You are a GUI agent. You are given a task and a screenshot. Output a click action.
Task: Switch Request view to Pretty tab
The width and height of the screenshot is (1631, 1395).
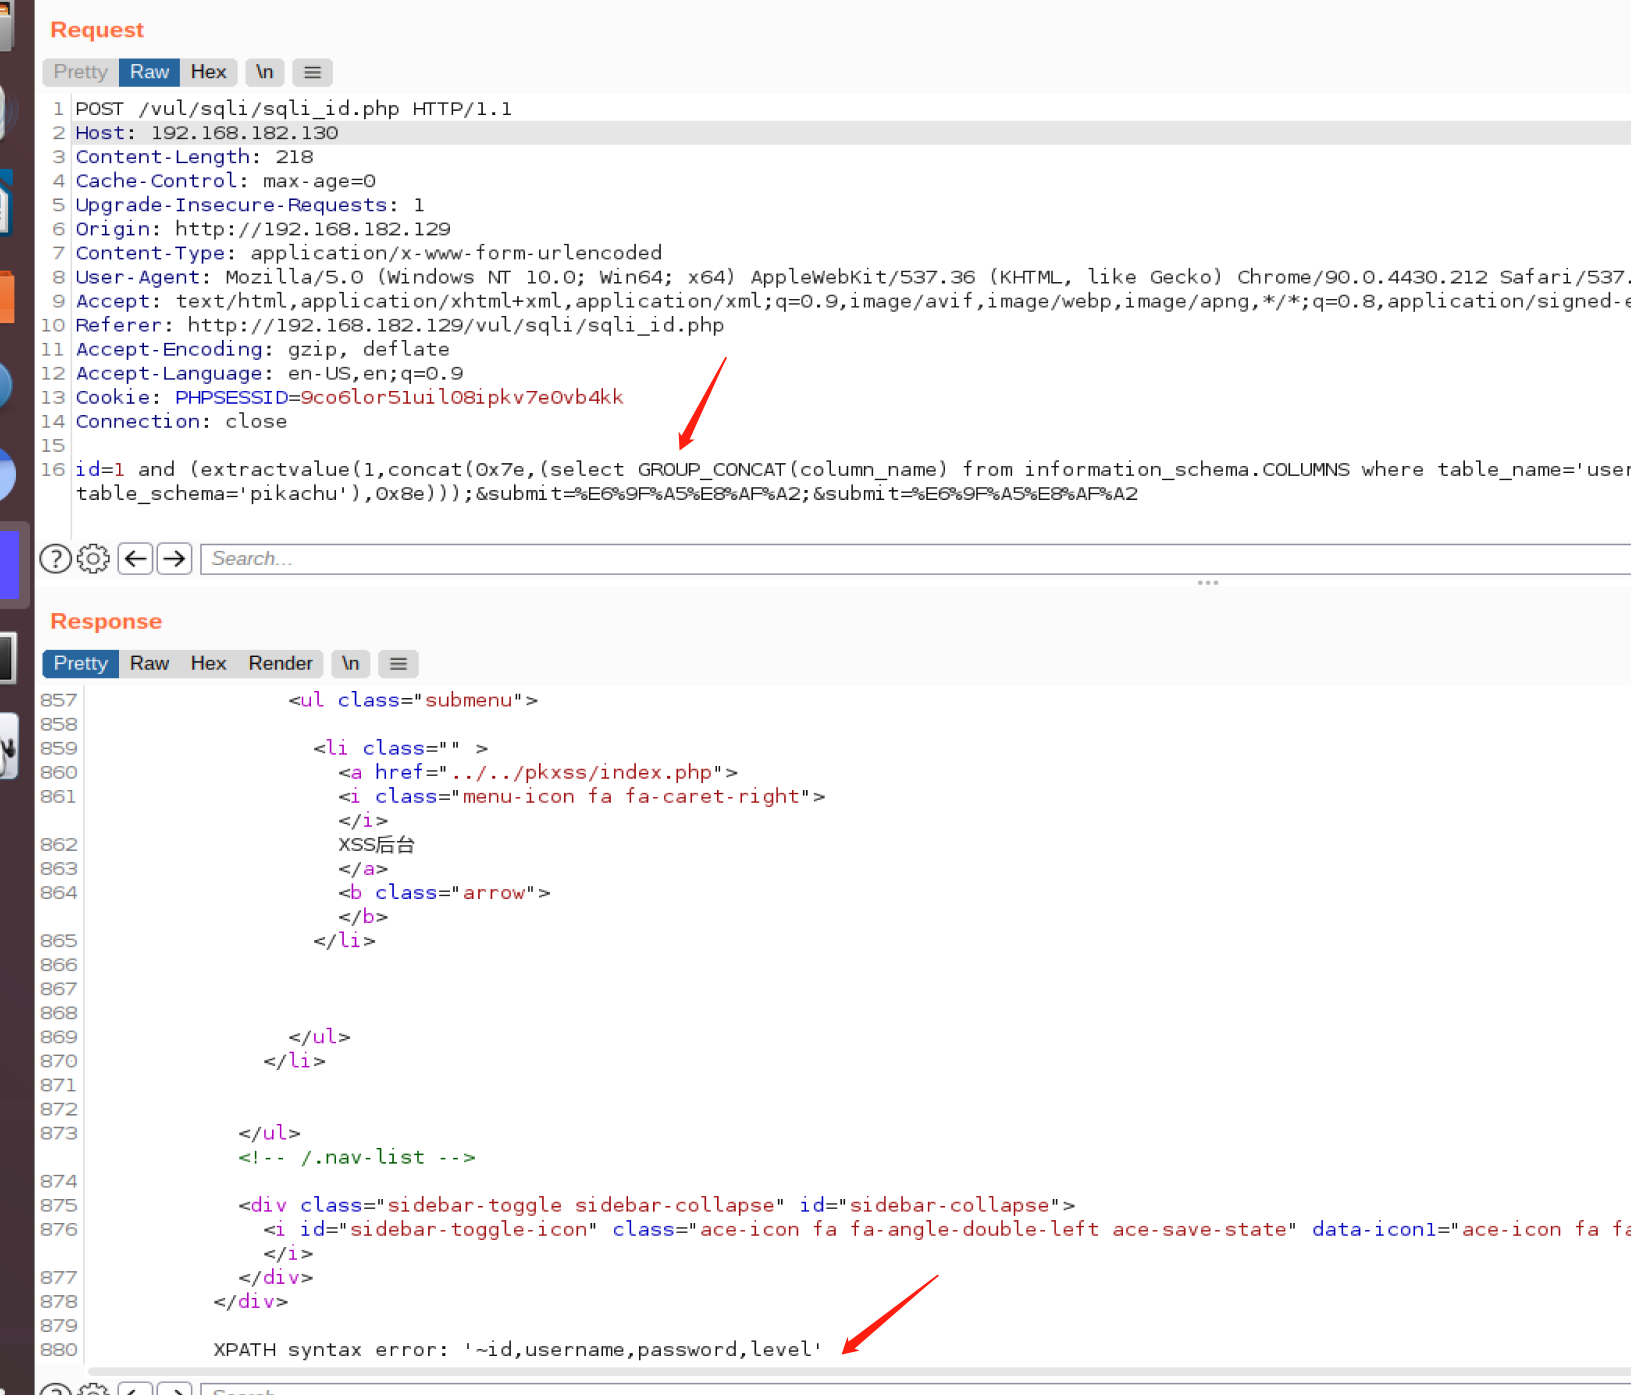coord(80,72)
